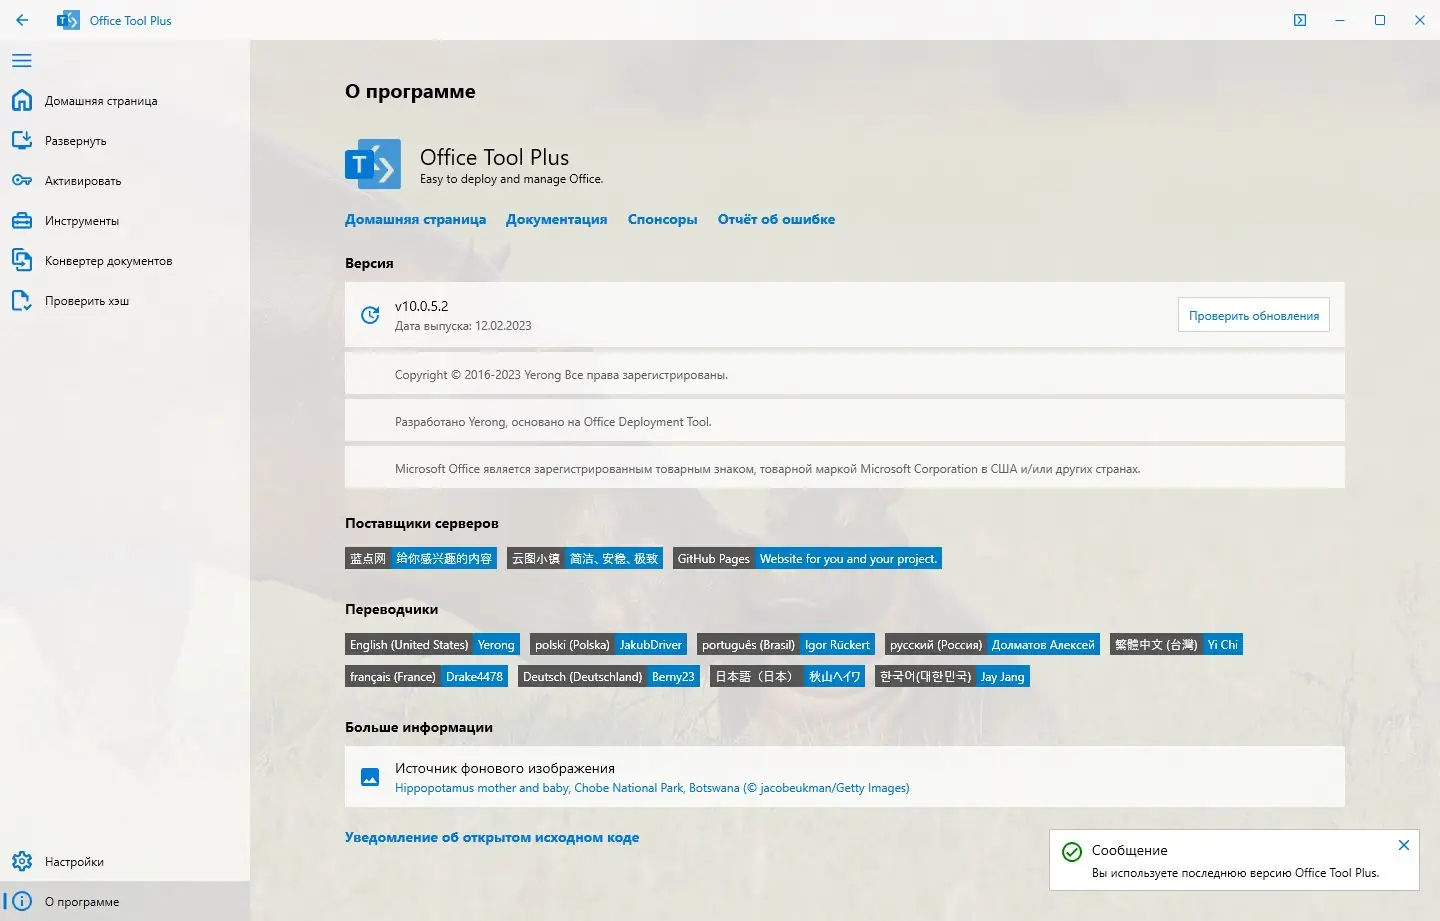Viewport: 1440px width, 921px height.
Task: Click the Deutsch (Deutschland) Berny23 badge
Action: [x=609, y=676]
